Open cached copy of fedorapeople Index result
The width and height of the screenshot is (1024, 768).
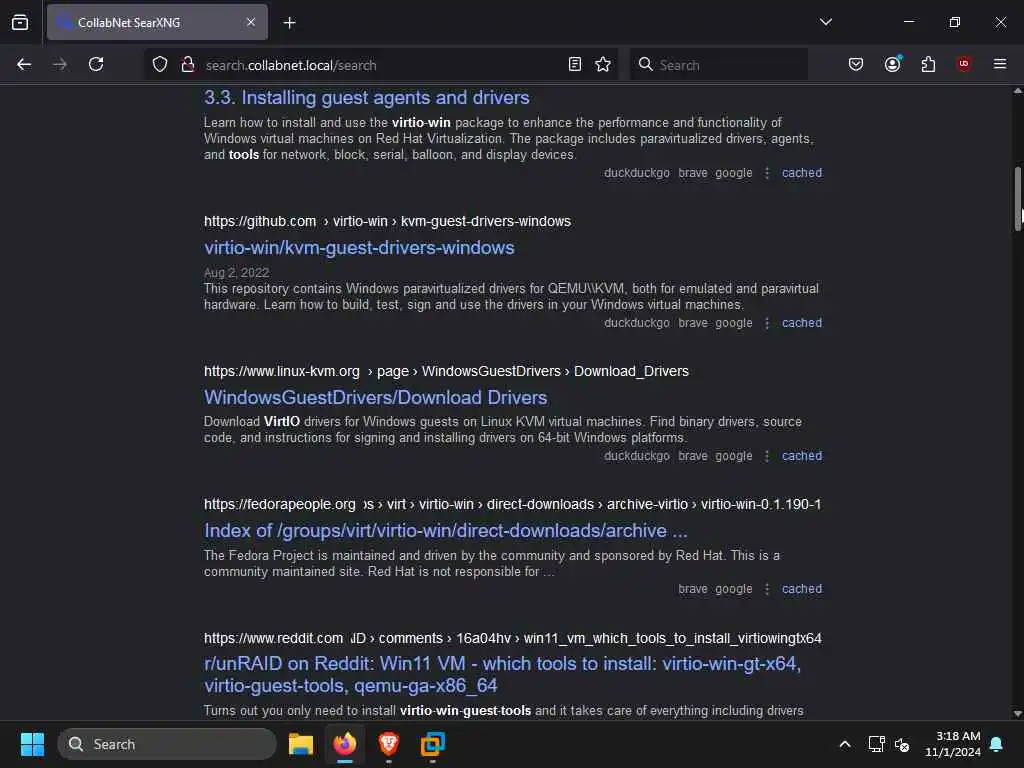coord(802,589)
